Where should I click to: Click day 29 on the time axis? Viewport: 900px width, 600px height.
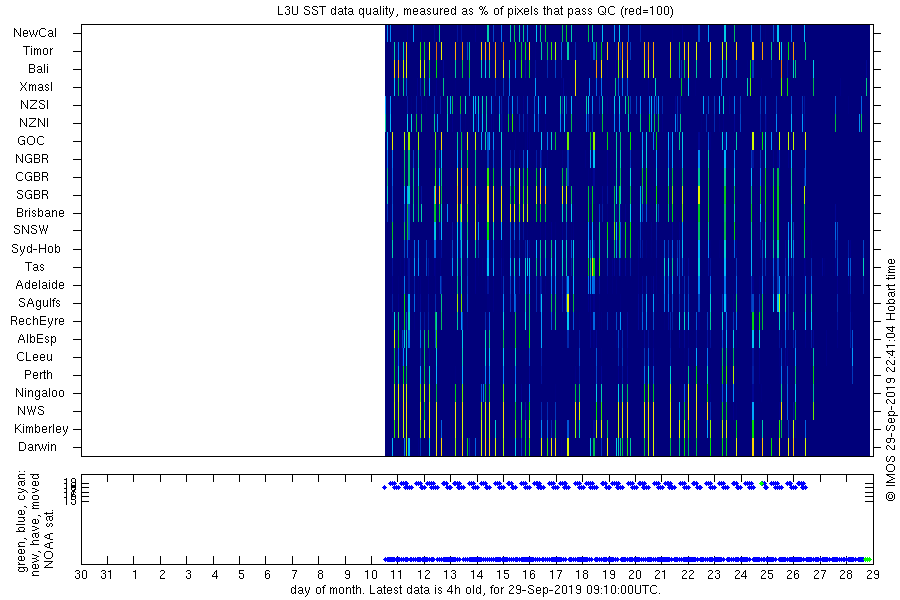coord(872,575)
